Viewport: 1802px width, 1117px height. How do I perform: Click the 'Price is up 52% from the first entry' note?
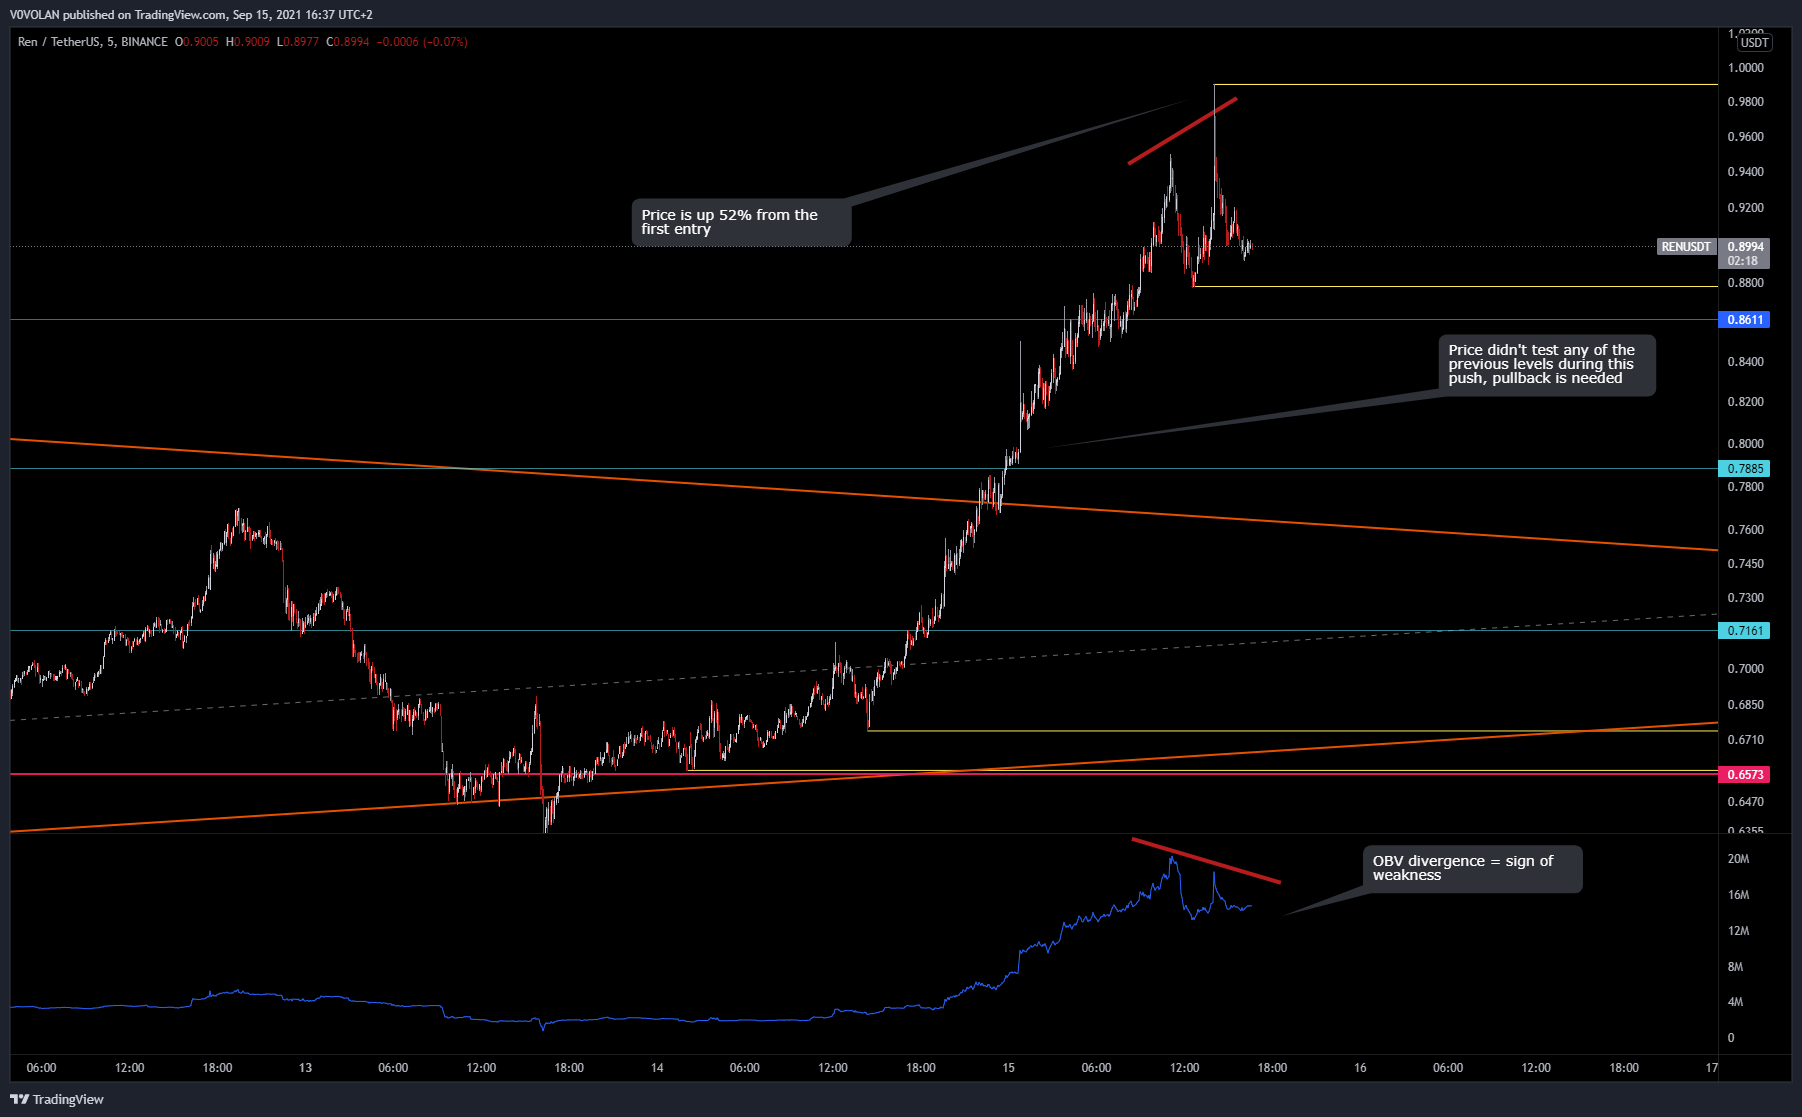[741, 222]
